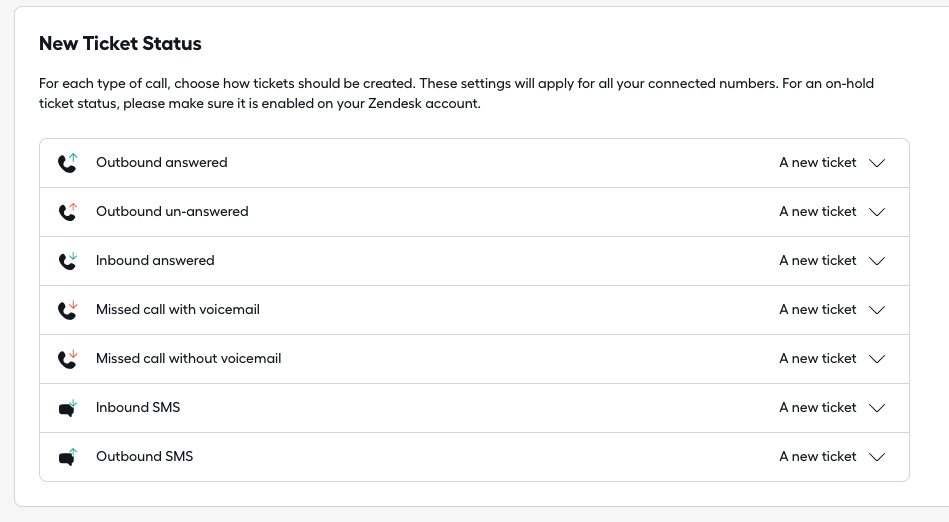Click the Missed call with voicemail label
Screen dimensions: 949x522
pyautogui.click(x=178, y=309)
